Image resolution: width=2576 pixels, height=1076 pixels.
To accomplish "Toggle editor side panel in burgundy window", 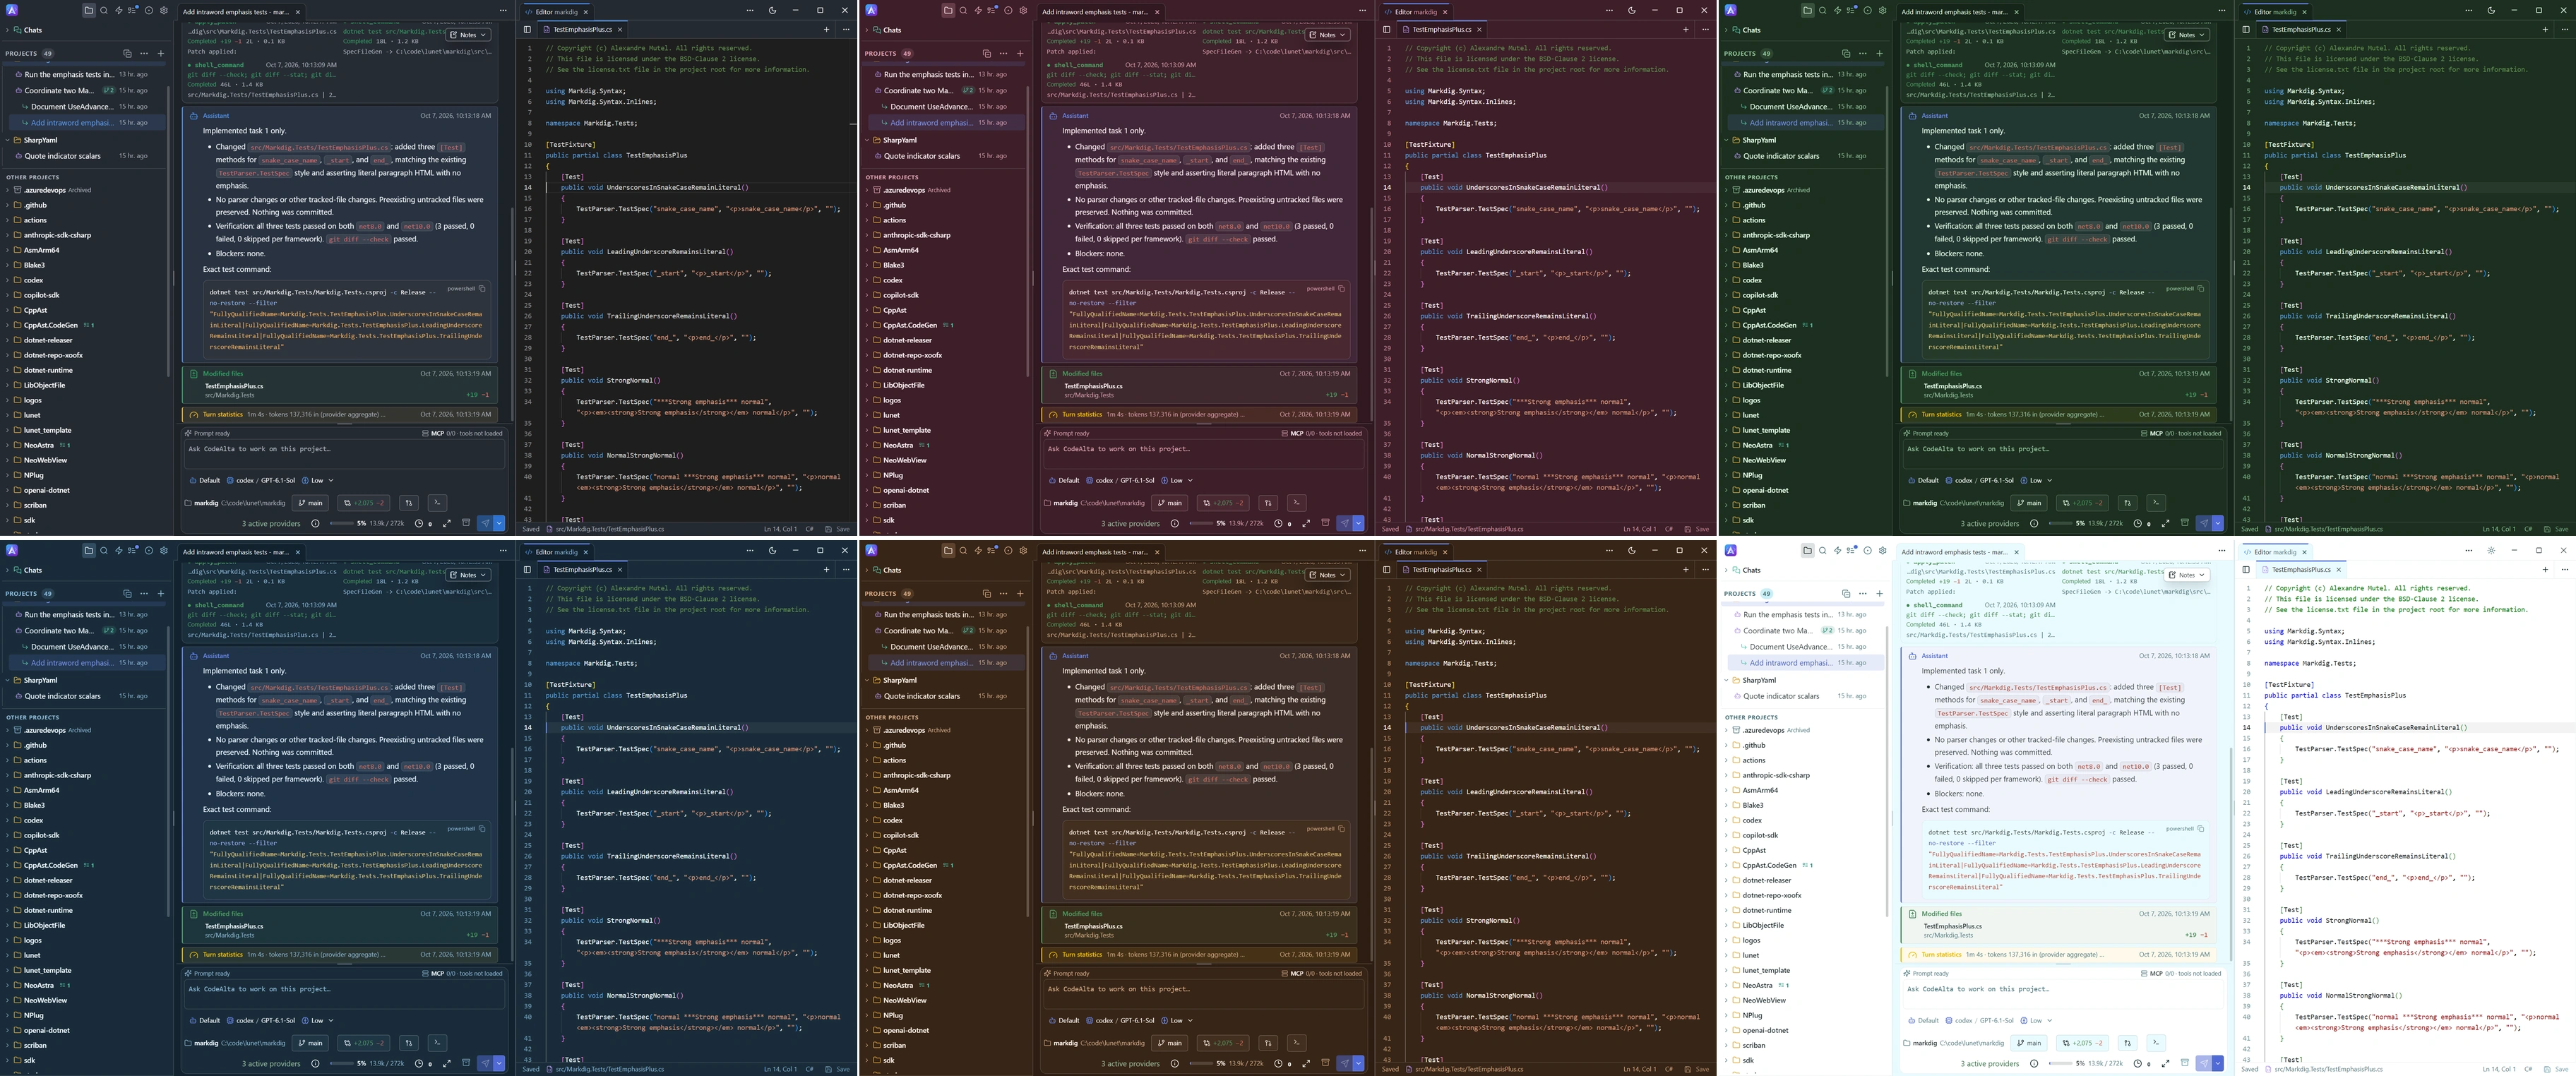I will 1386,29.
